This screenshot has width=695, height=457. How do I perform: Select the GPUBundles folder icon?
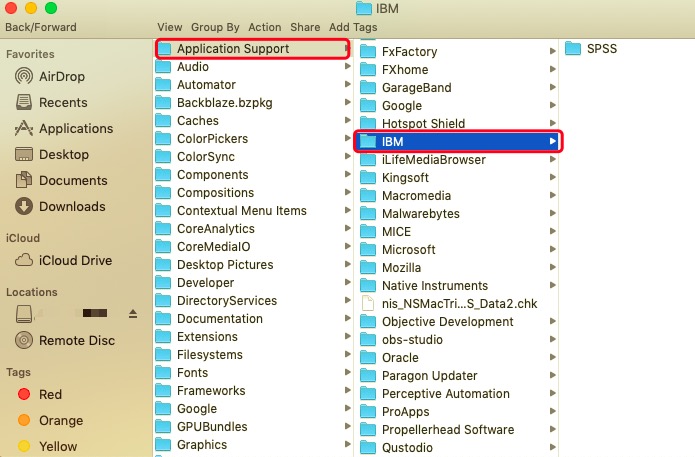[163, 427]
